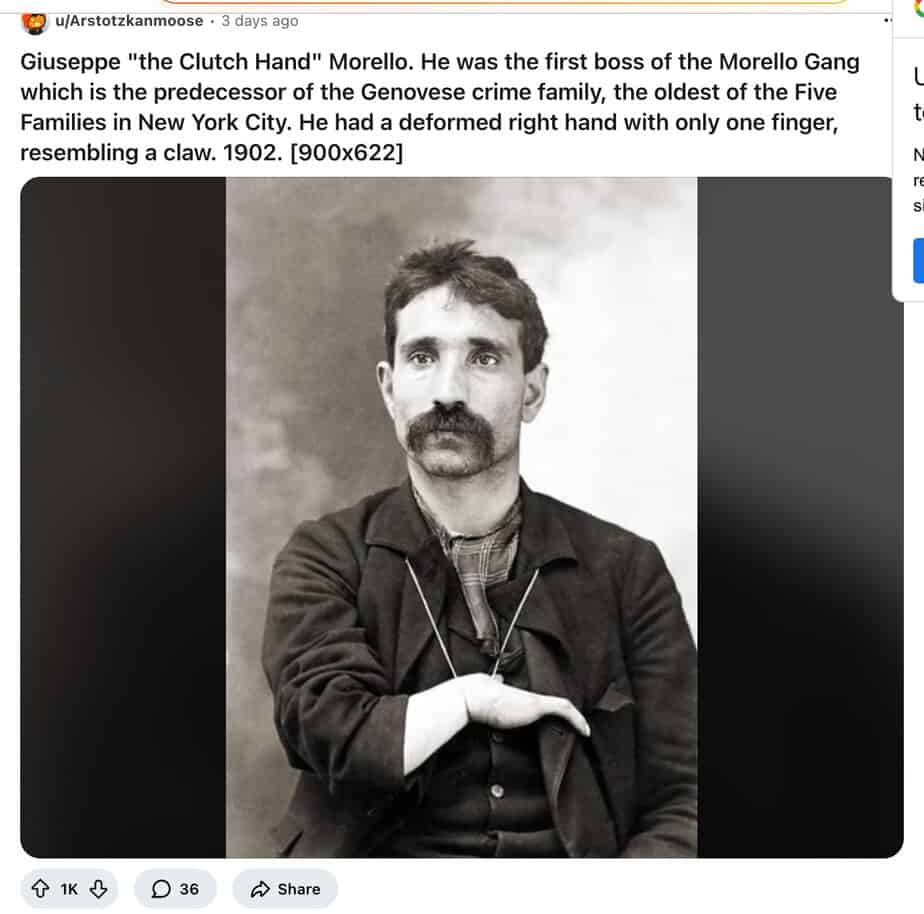Click the small description text in Google popup
924x914 pixels.
[919, 180]
